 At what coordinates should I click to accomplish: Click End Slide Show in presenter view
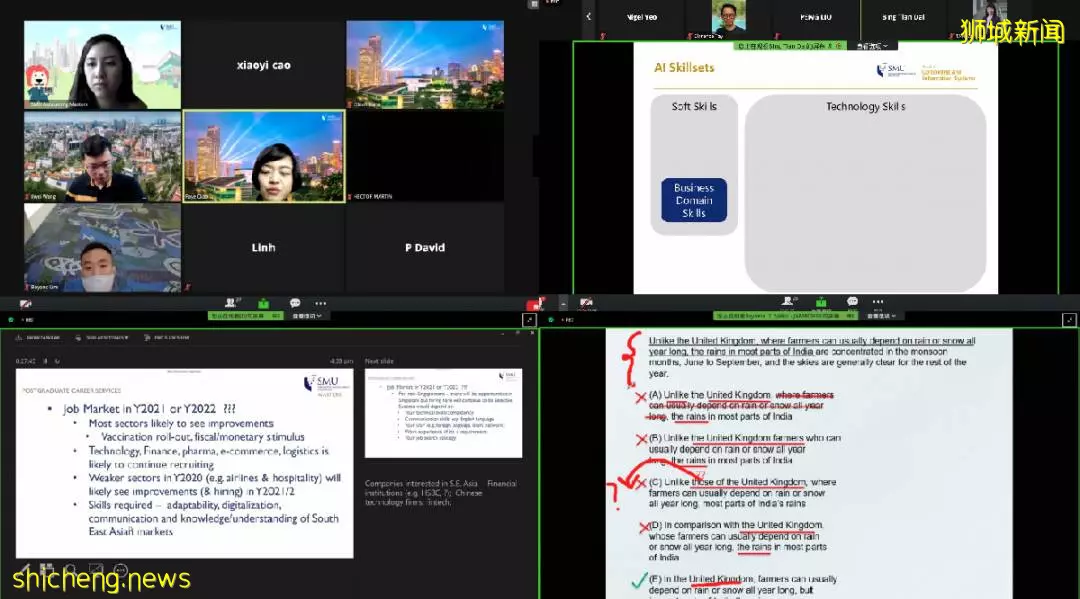tap(167, 337)
